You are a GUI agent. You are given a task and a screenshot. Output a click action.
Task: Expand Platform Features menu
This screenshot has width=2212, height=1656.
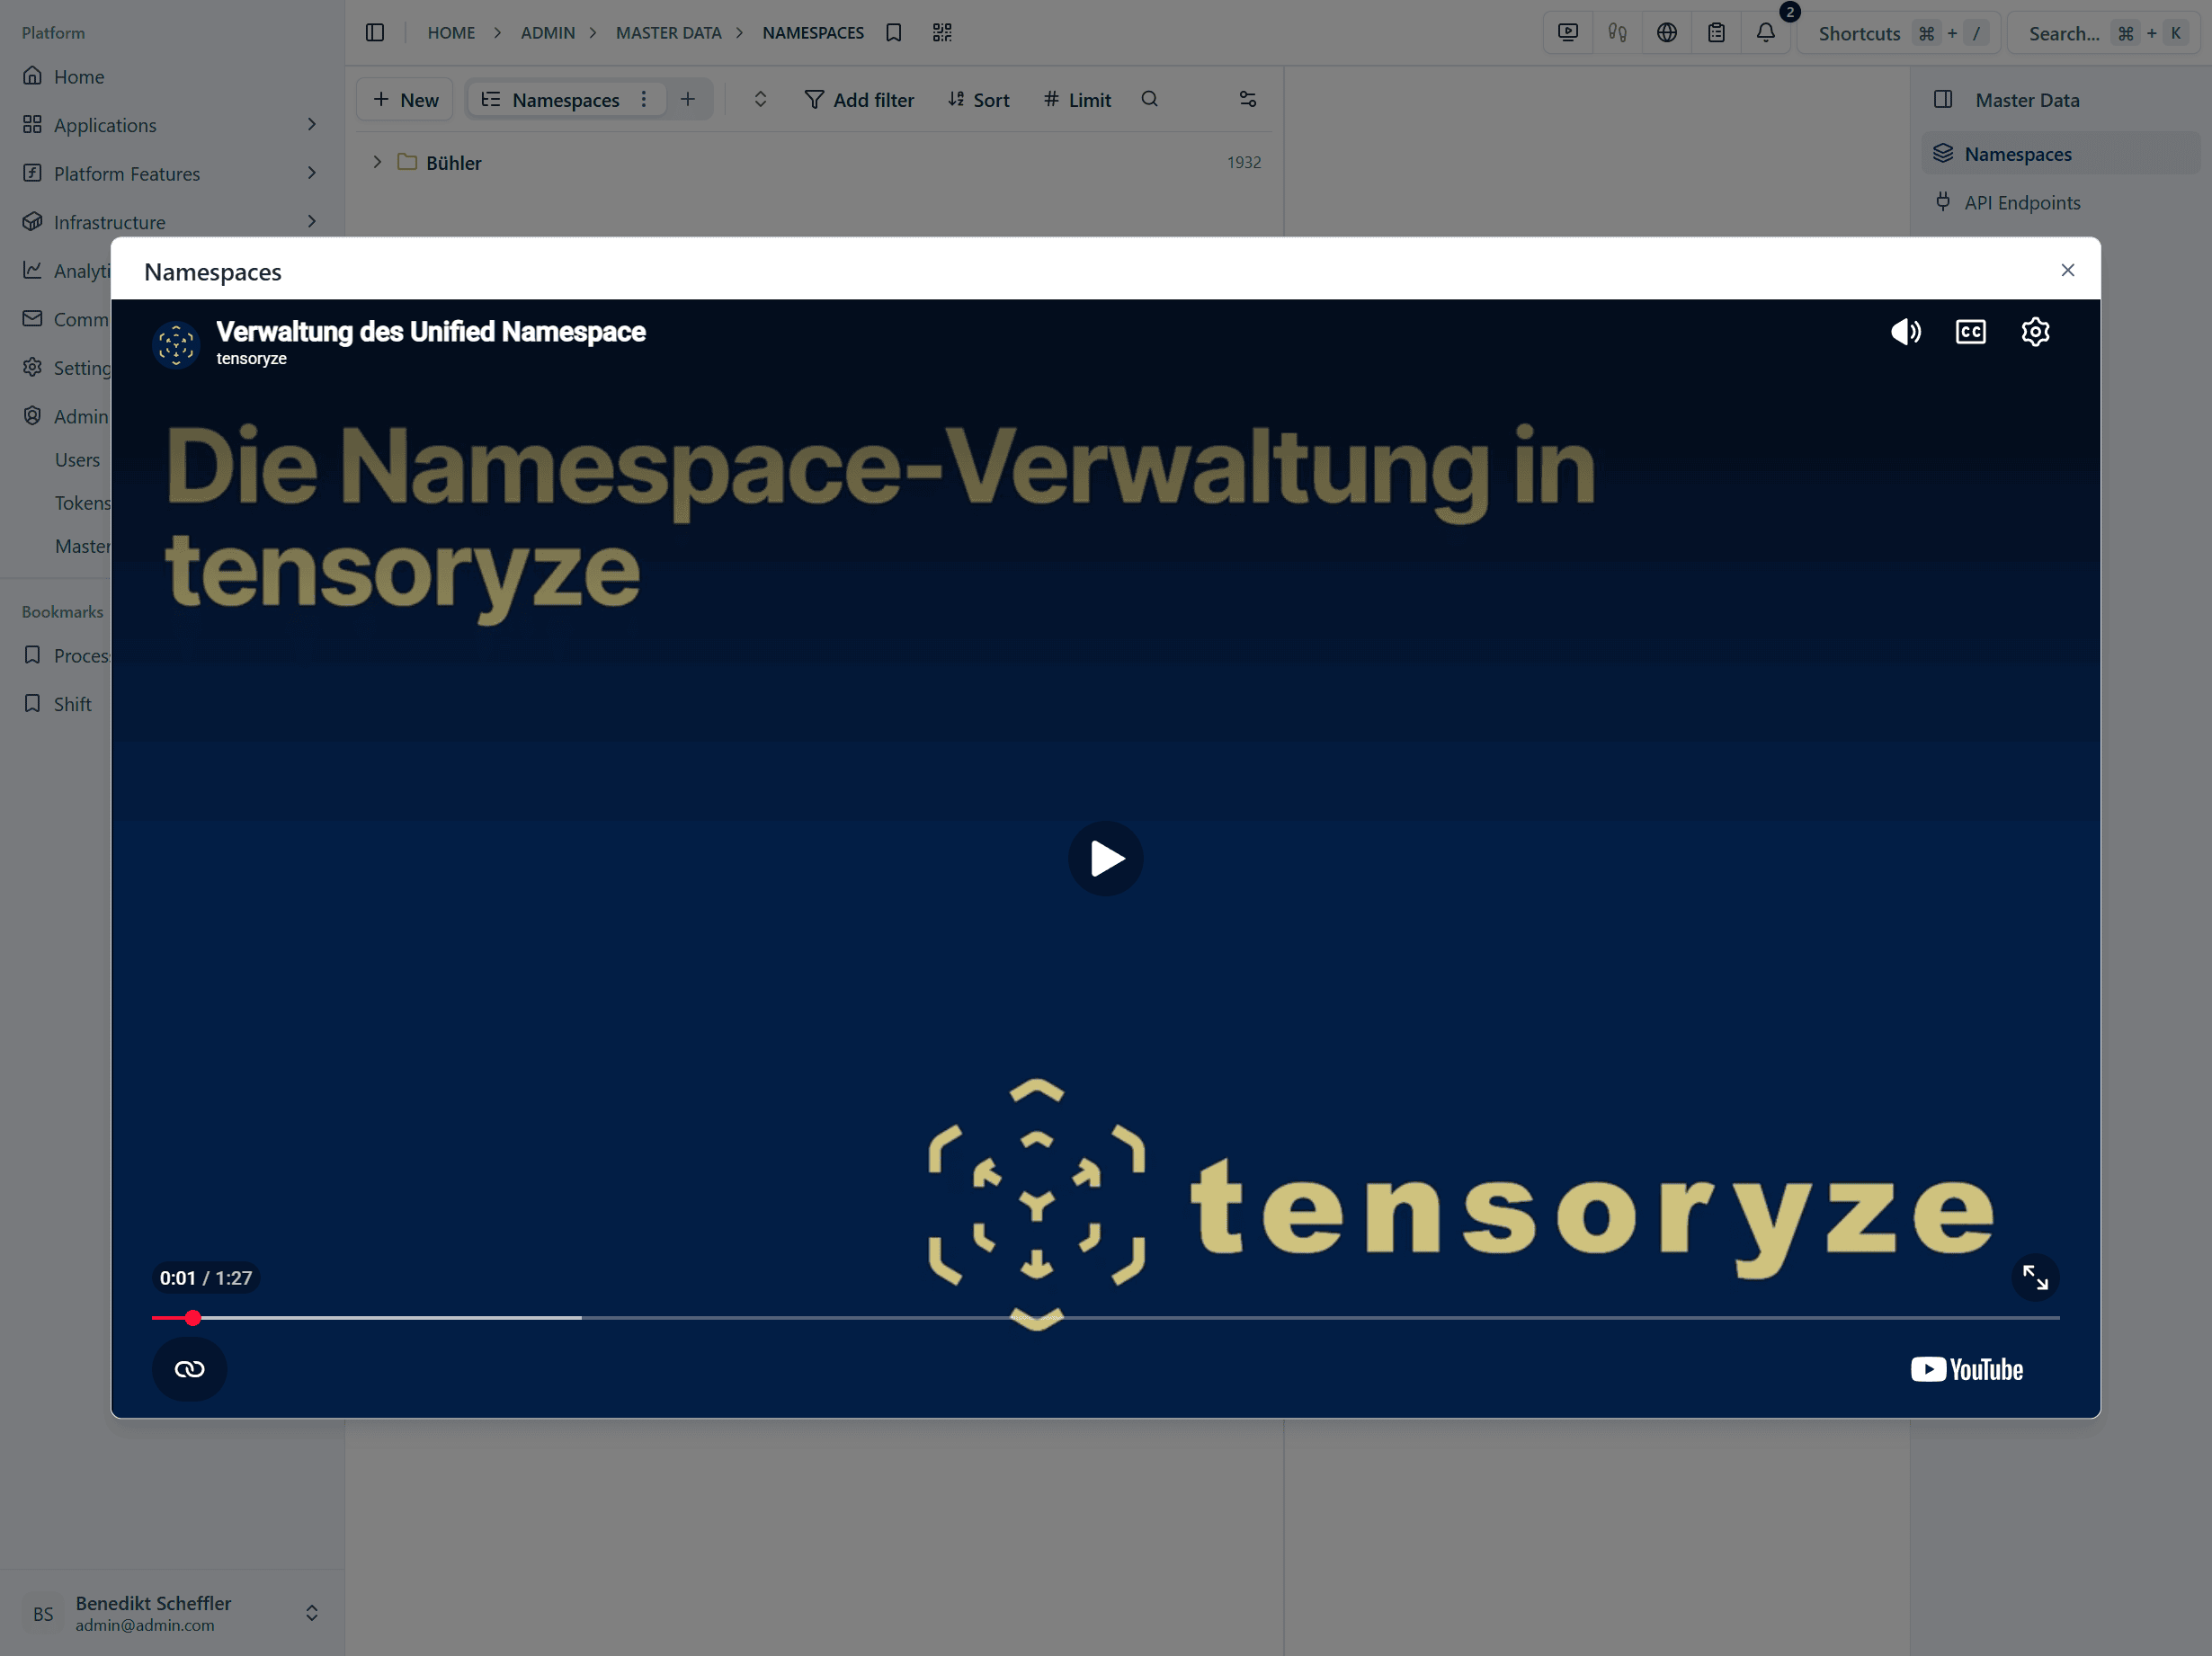tap(172, 173)
